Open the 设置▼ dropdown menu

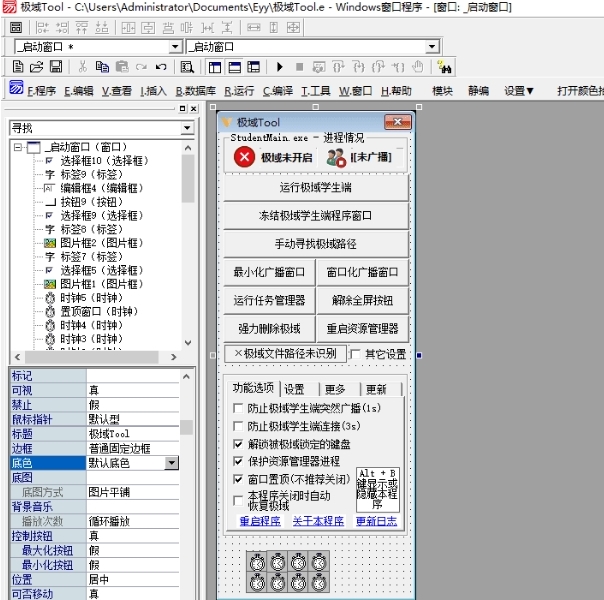click(519, 91)
